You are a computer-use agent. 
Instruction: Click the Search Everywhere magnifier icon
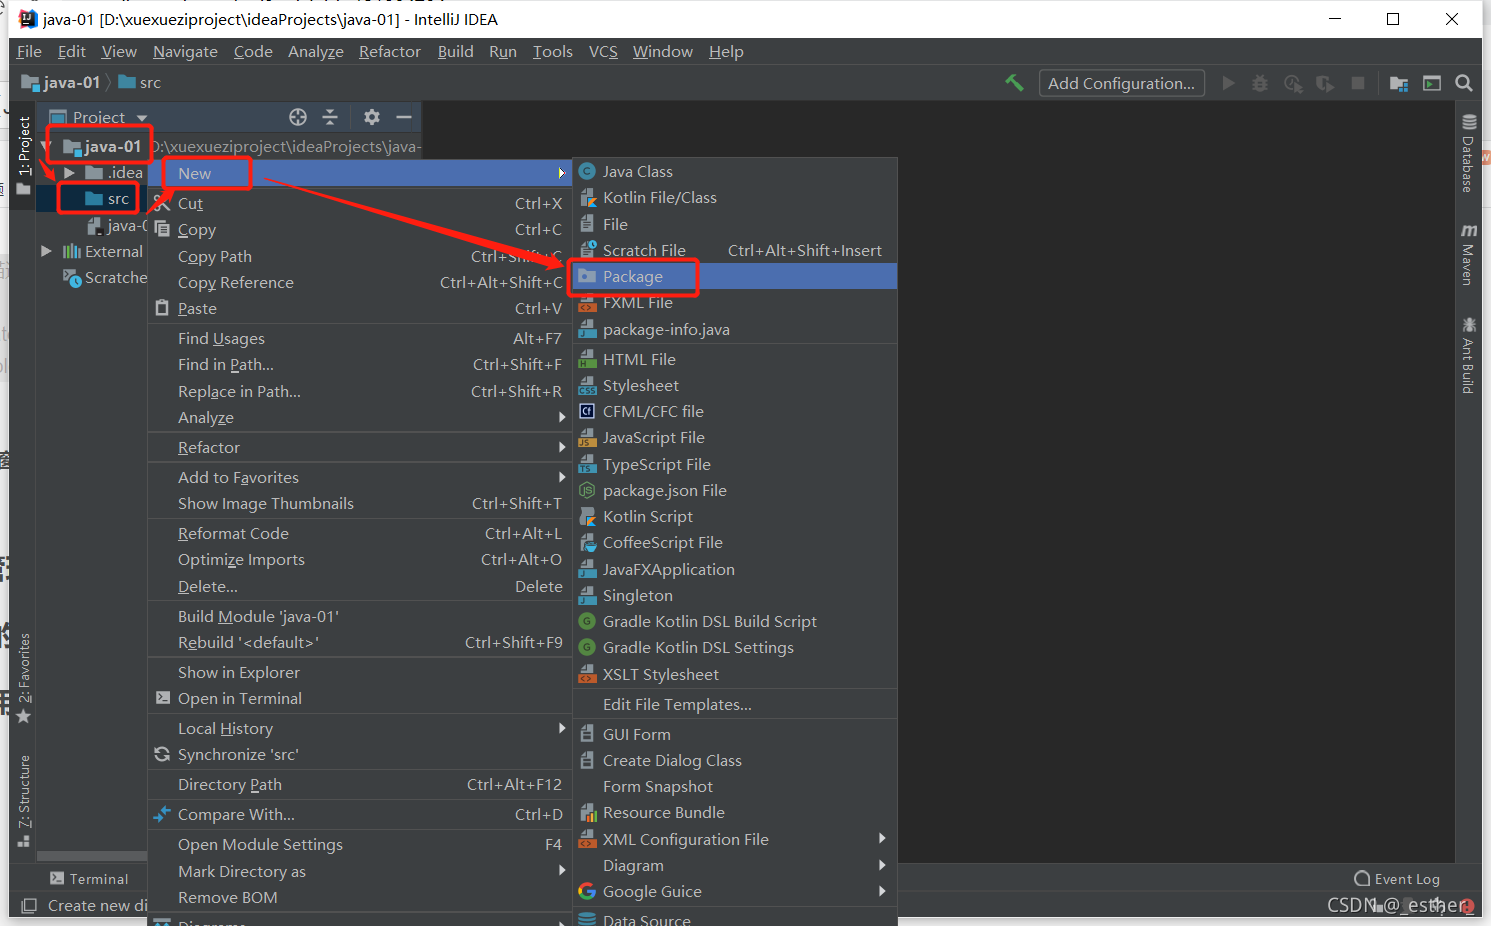click(1464, 83)
